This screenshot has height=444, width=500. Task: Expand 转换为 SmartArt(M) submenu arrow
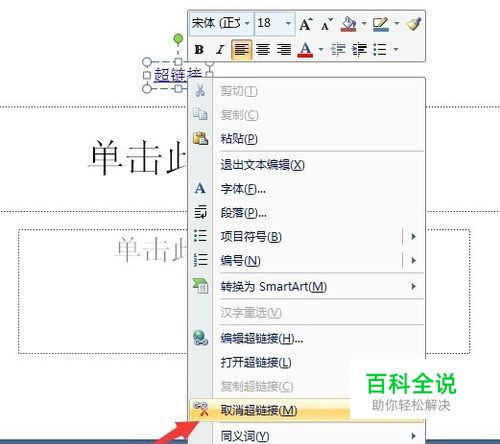pos(413,286)
